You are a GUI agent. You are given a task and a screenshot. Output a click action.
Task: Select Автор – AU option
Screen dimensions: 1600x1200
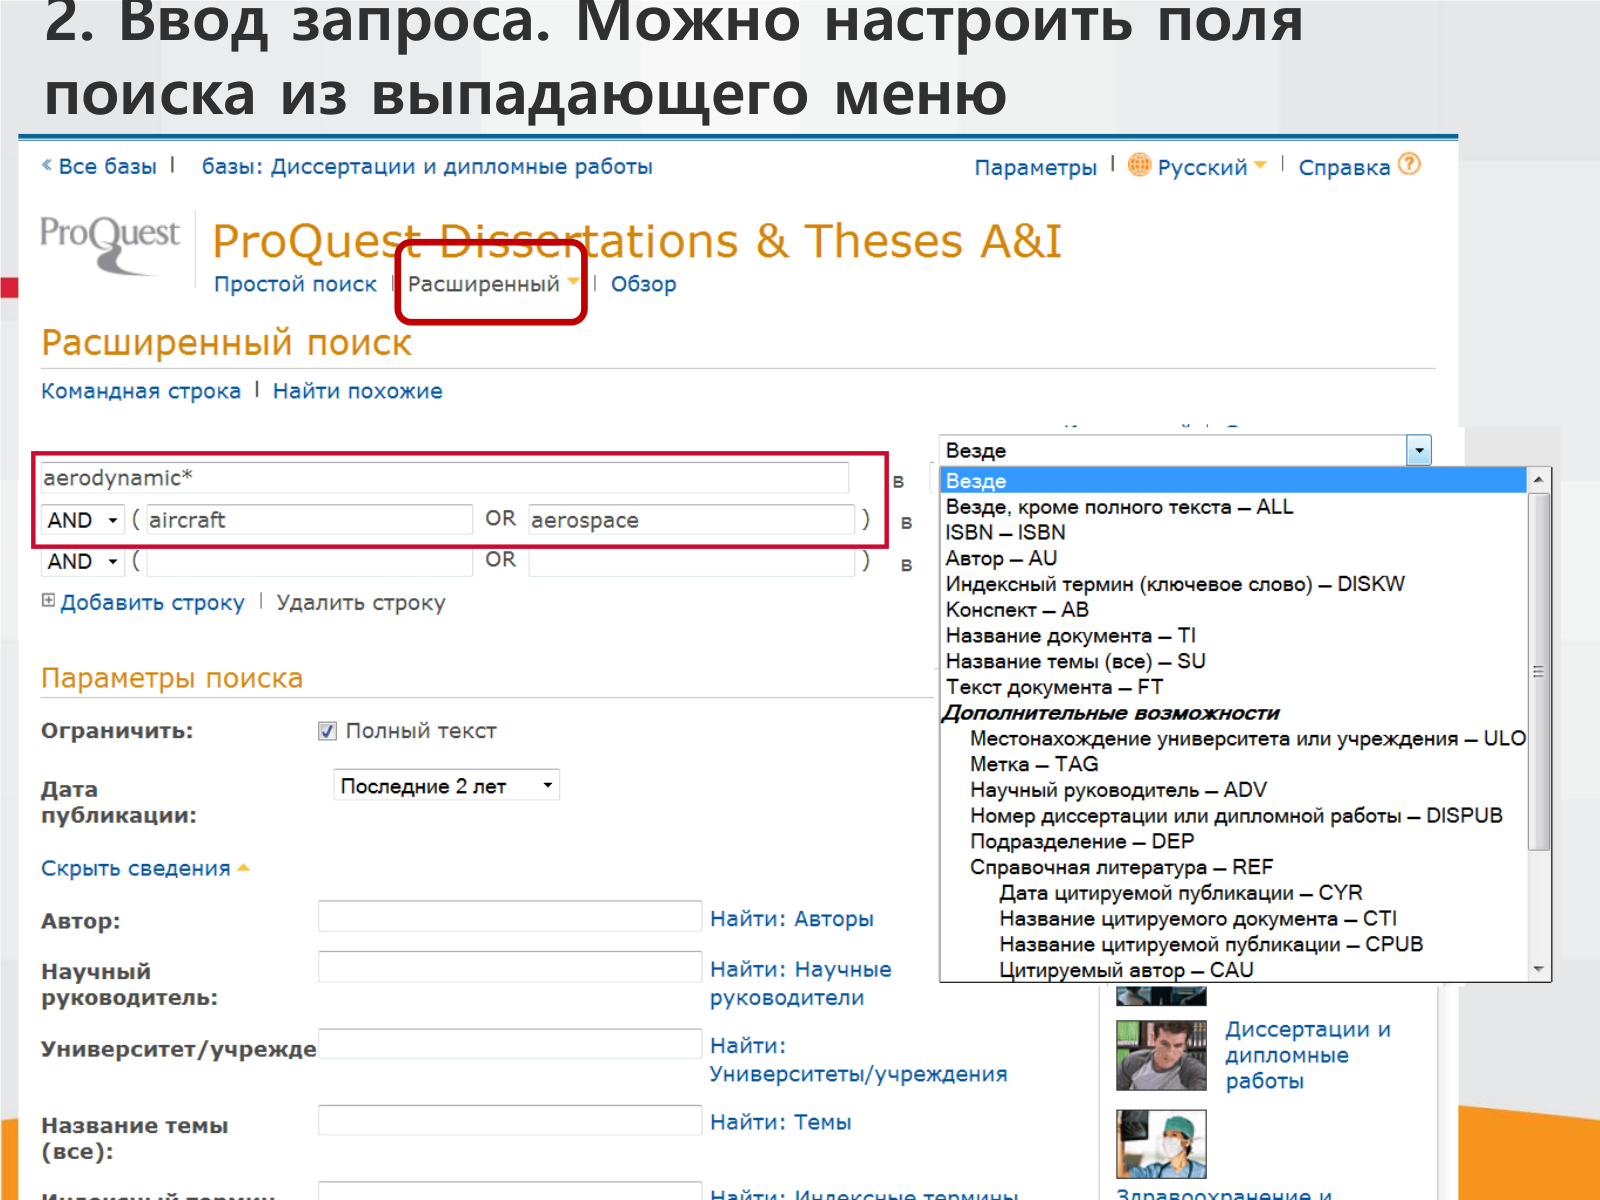(x=1001, y=558)
